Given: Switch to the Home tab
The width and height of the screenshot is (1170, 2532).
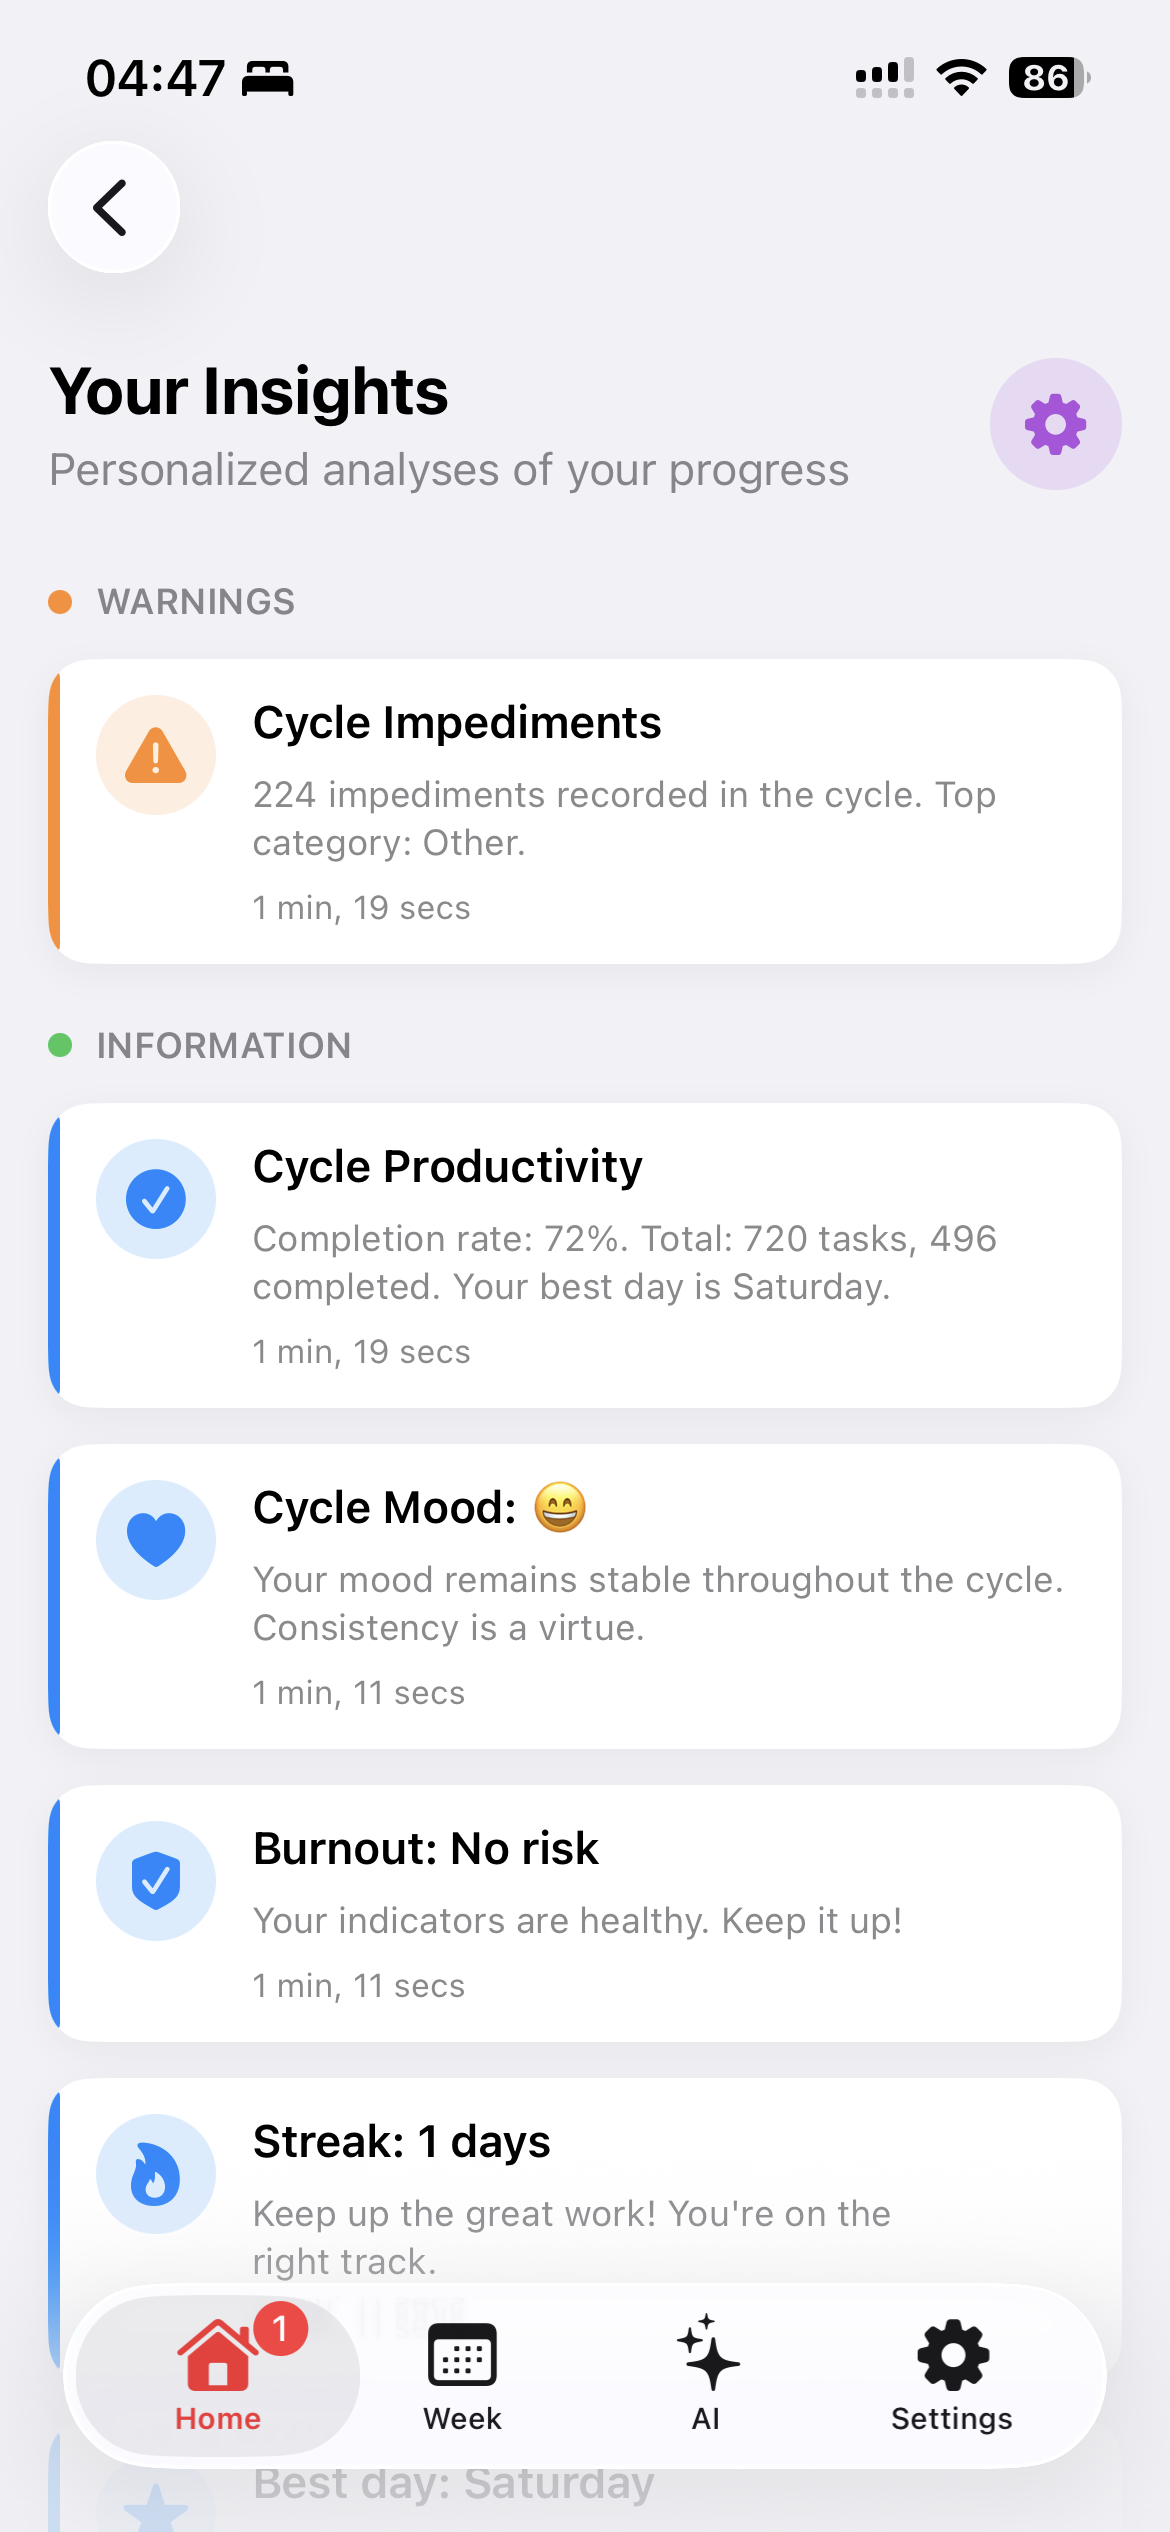Looking at the screenshot, I should (218, 2375).
